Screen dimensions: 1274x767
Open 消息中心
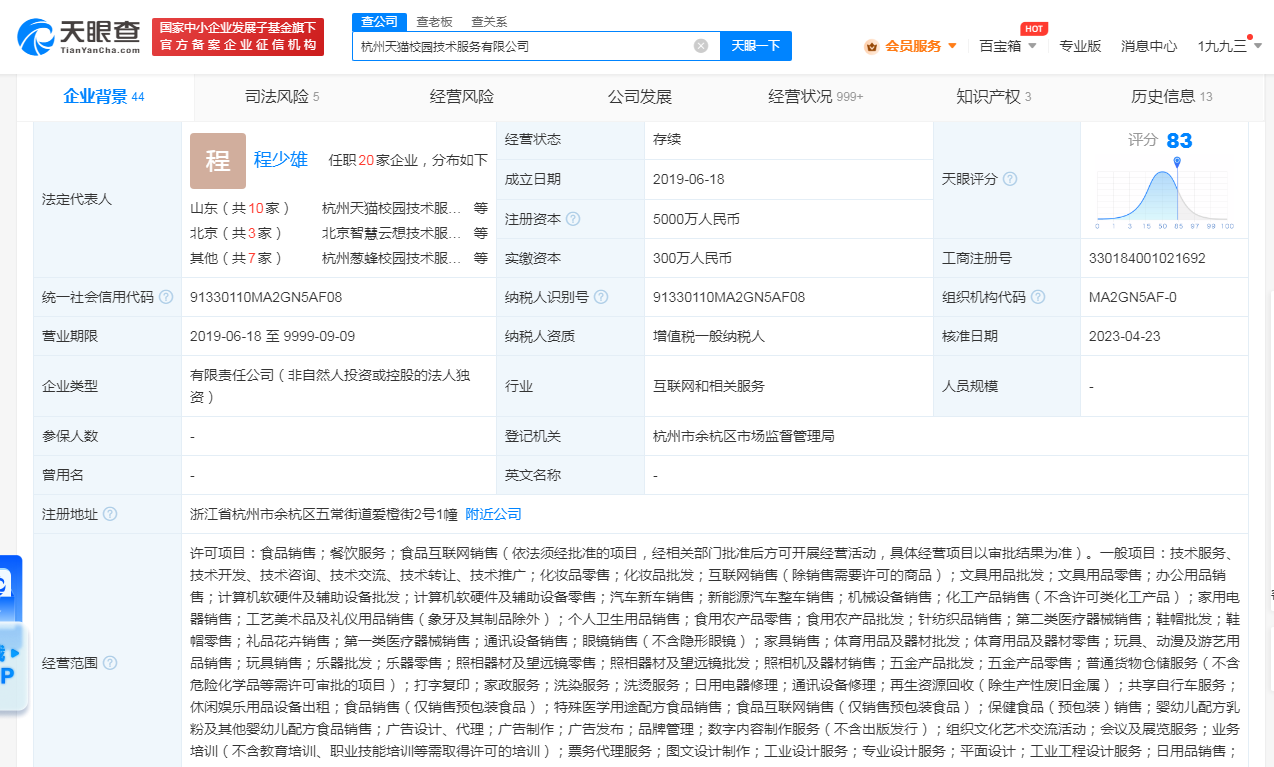point(1149,46)
